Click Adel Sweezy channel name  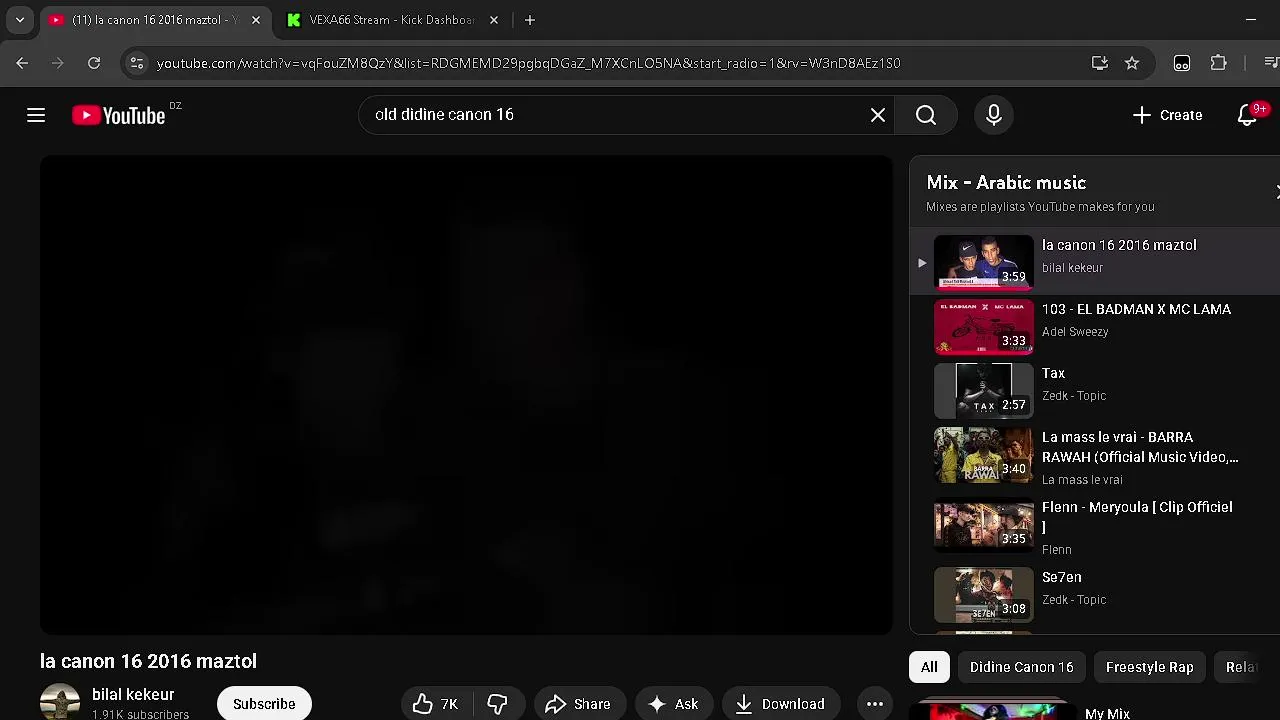point(1075,332)
